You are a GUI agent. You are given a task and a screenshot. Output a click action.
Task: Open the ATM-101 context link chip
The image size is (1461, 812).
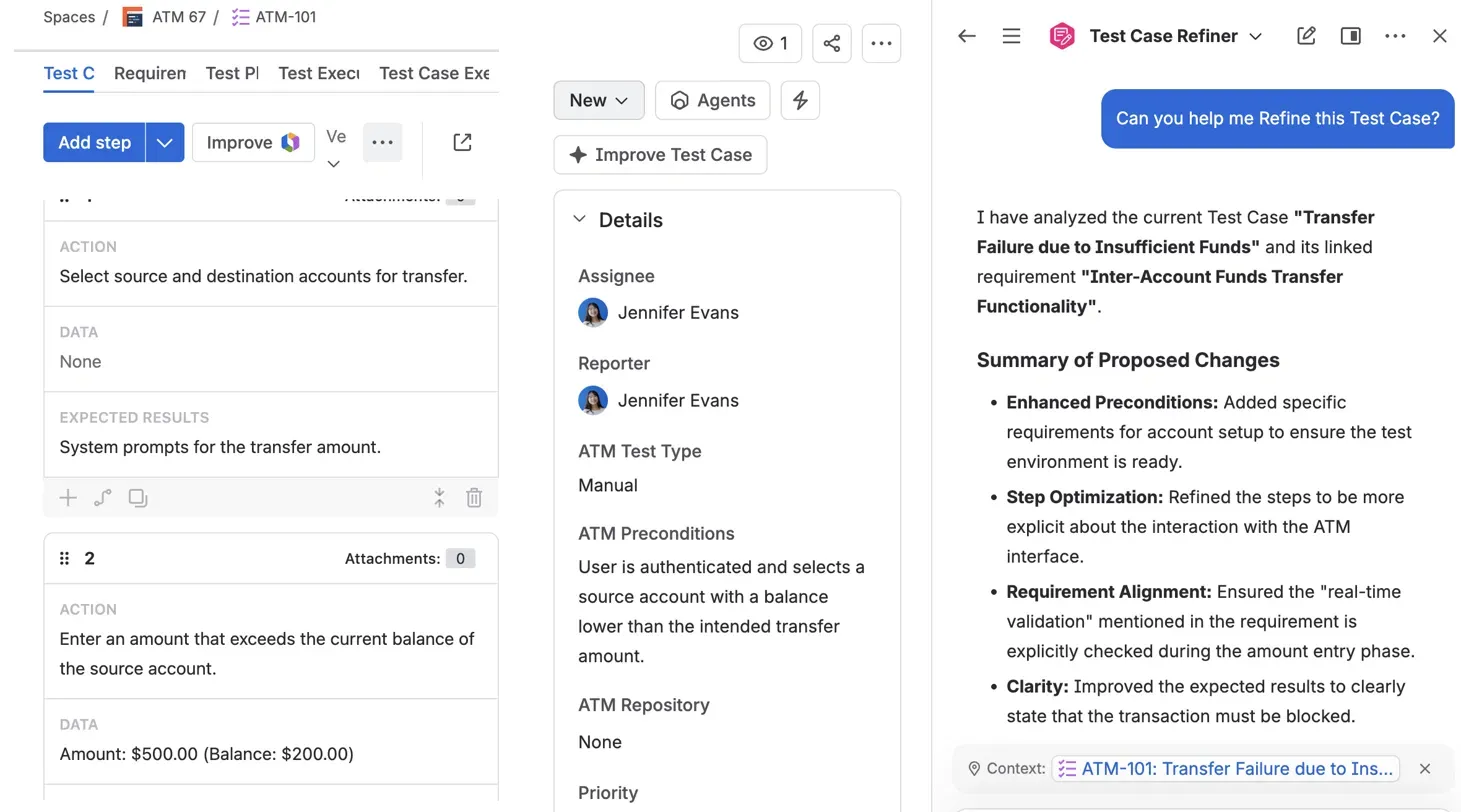(x=1225, y=769)
